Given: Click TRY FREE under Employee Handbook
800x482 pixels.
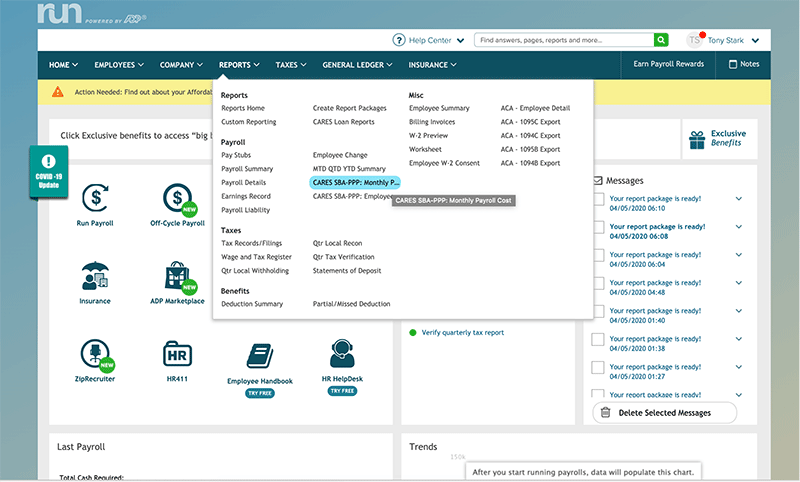Looking at the screenshot, I should [260, 393].
